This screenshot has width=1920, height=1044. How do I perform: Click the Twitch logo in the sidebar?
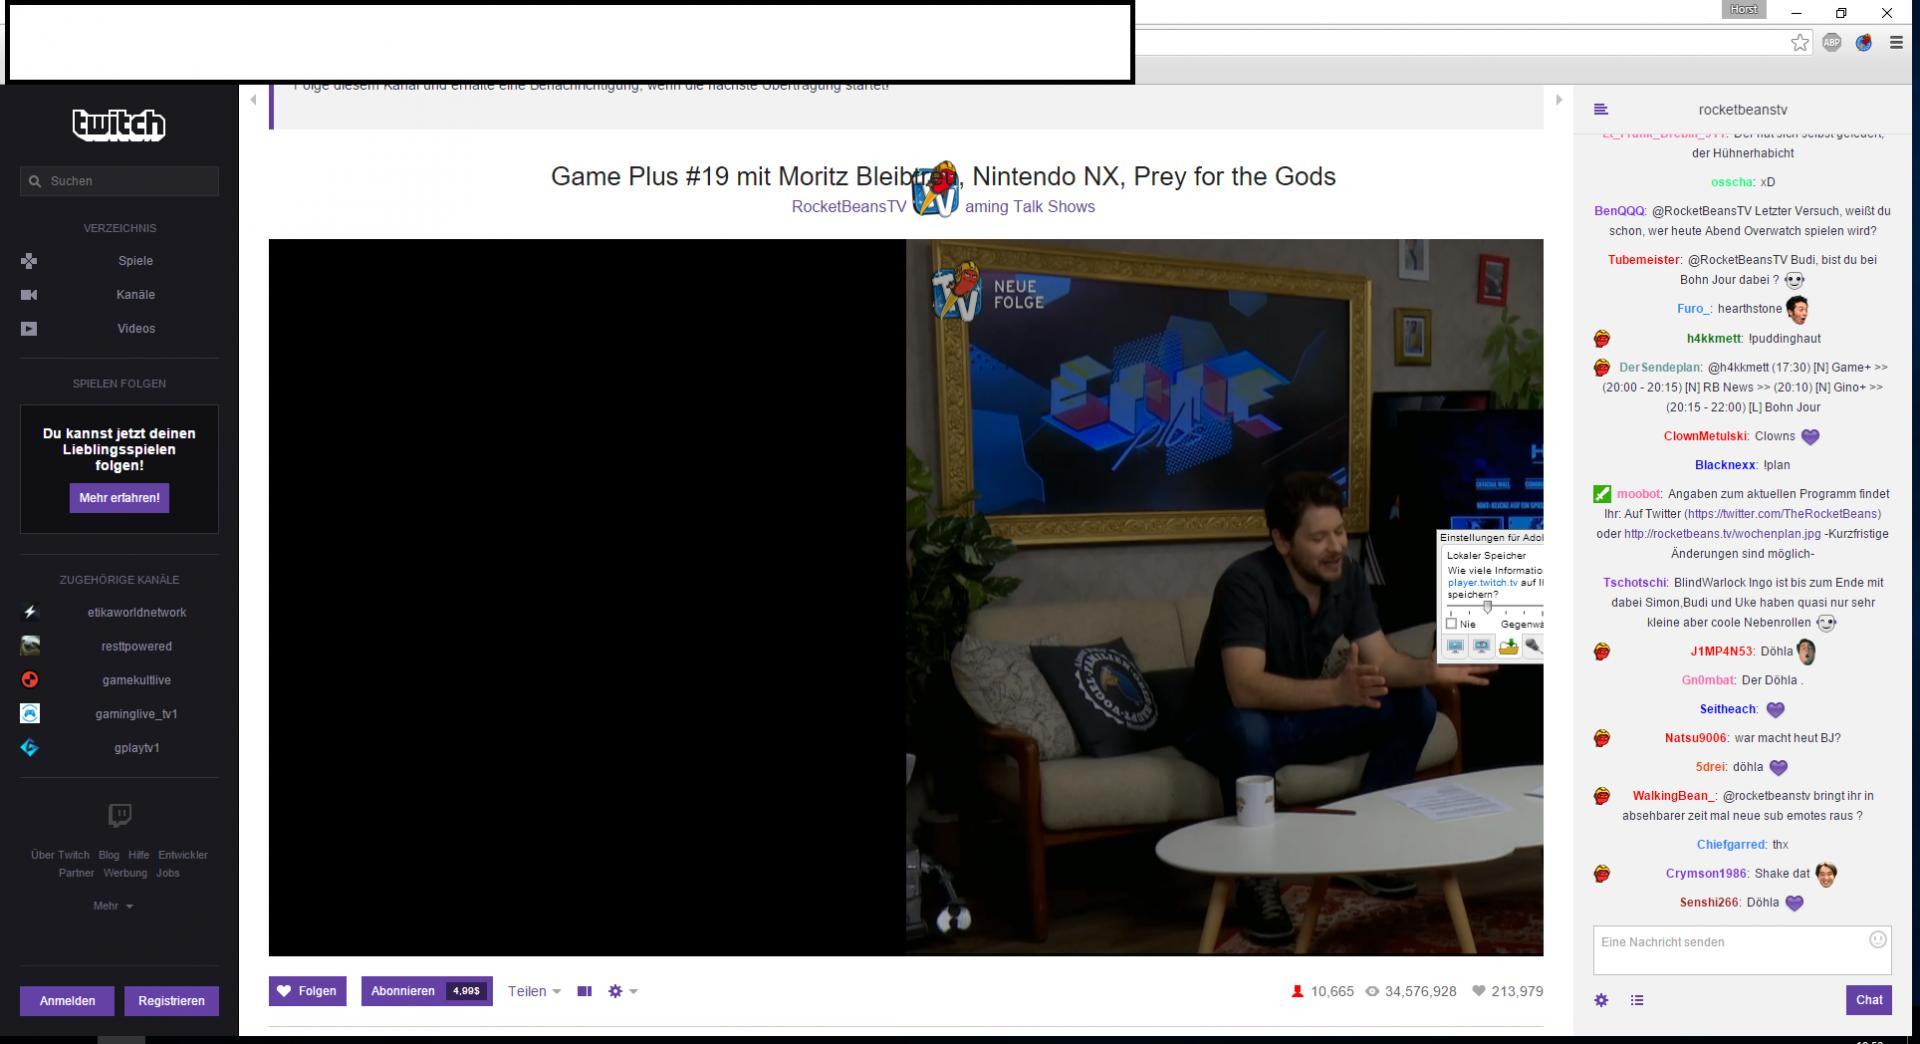coord(119,124)
